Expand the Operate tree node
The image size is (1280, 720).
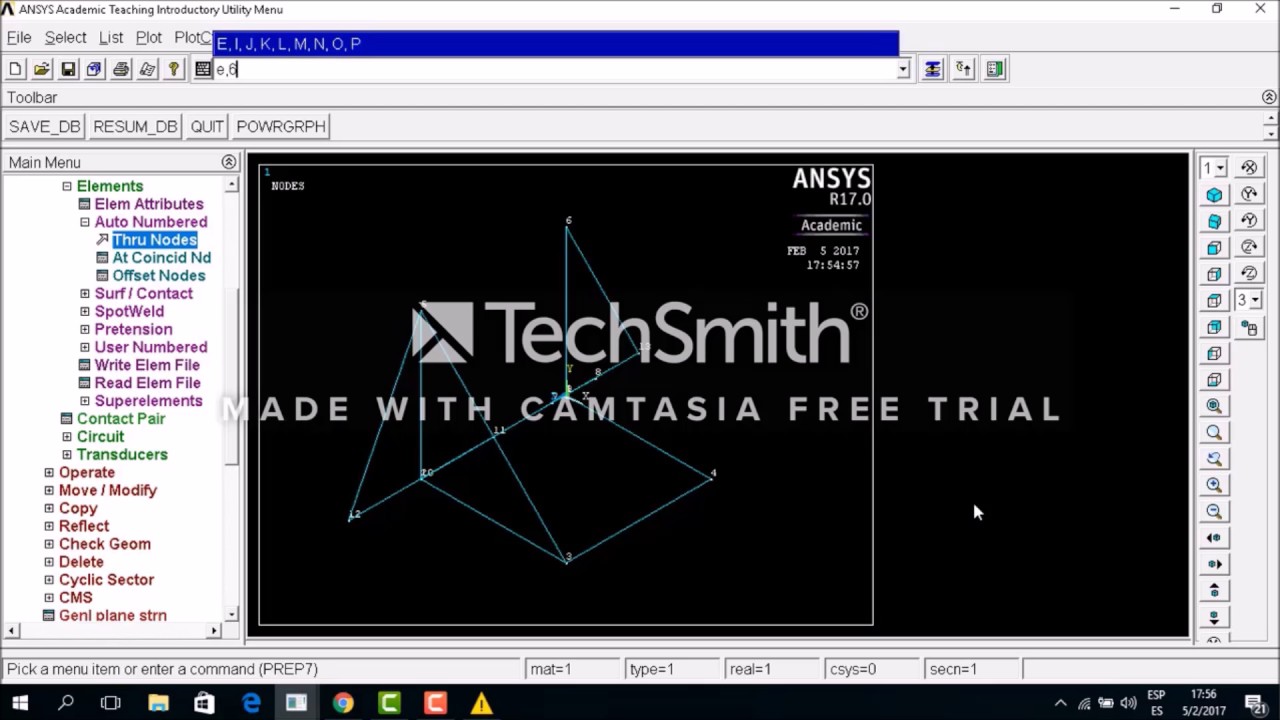click(49, 473)
